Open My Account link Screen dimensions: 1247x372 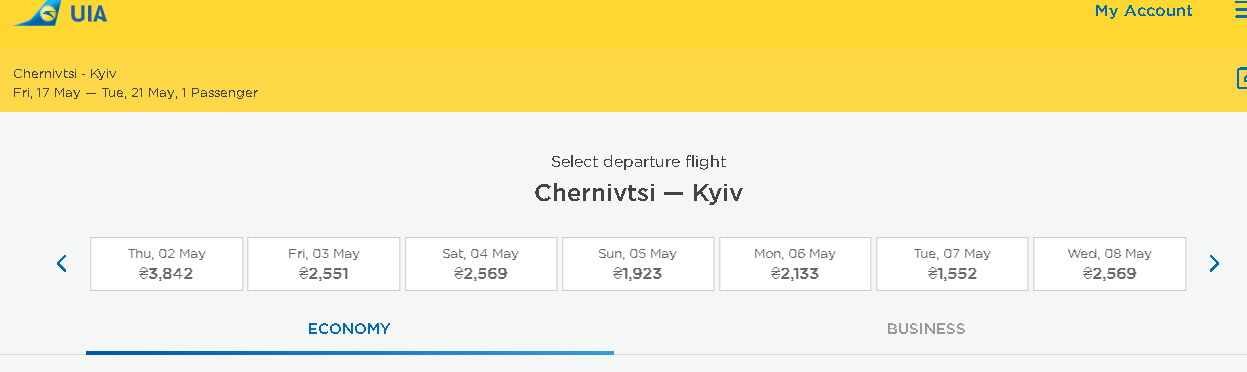(1143, 11)
